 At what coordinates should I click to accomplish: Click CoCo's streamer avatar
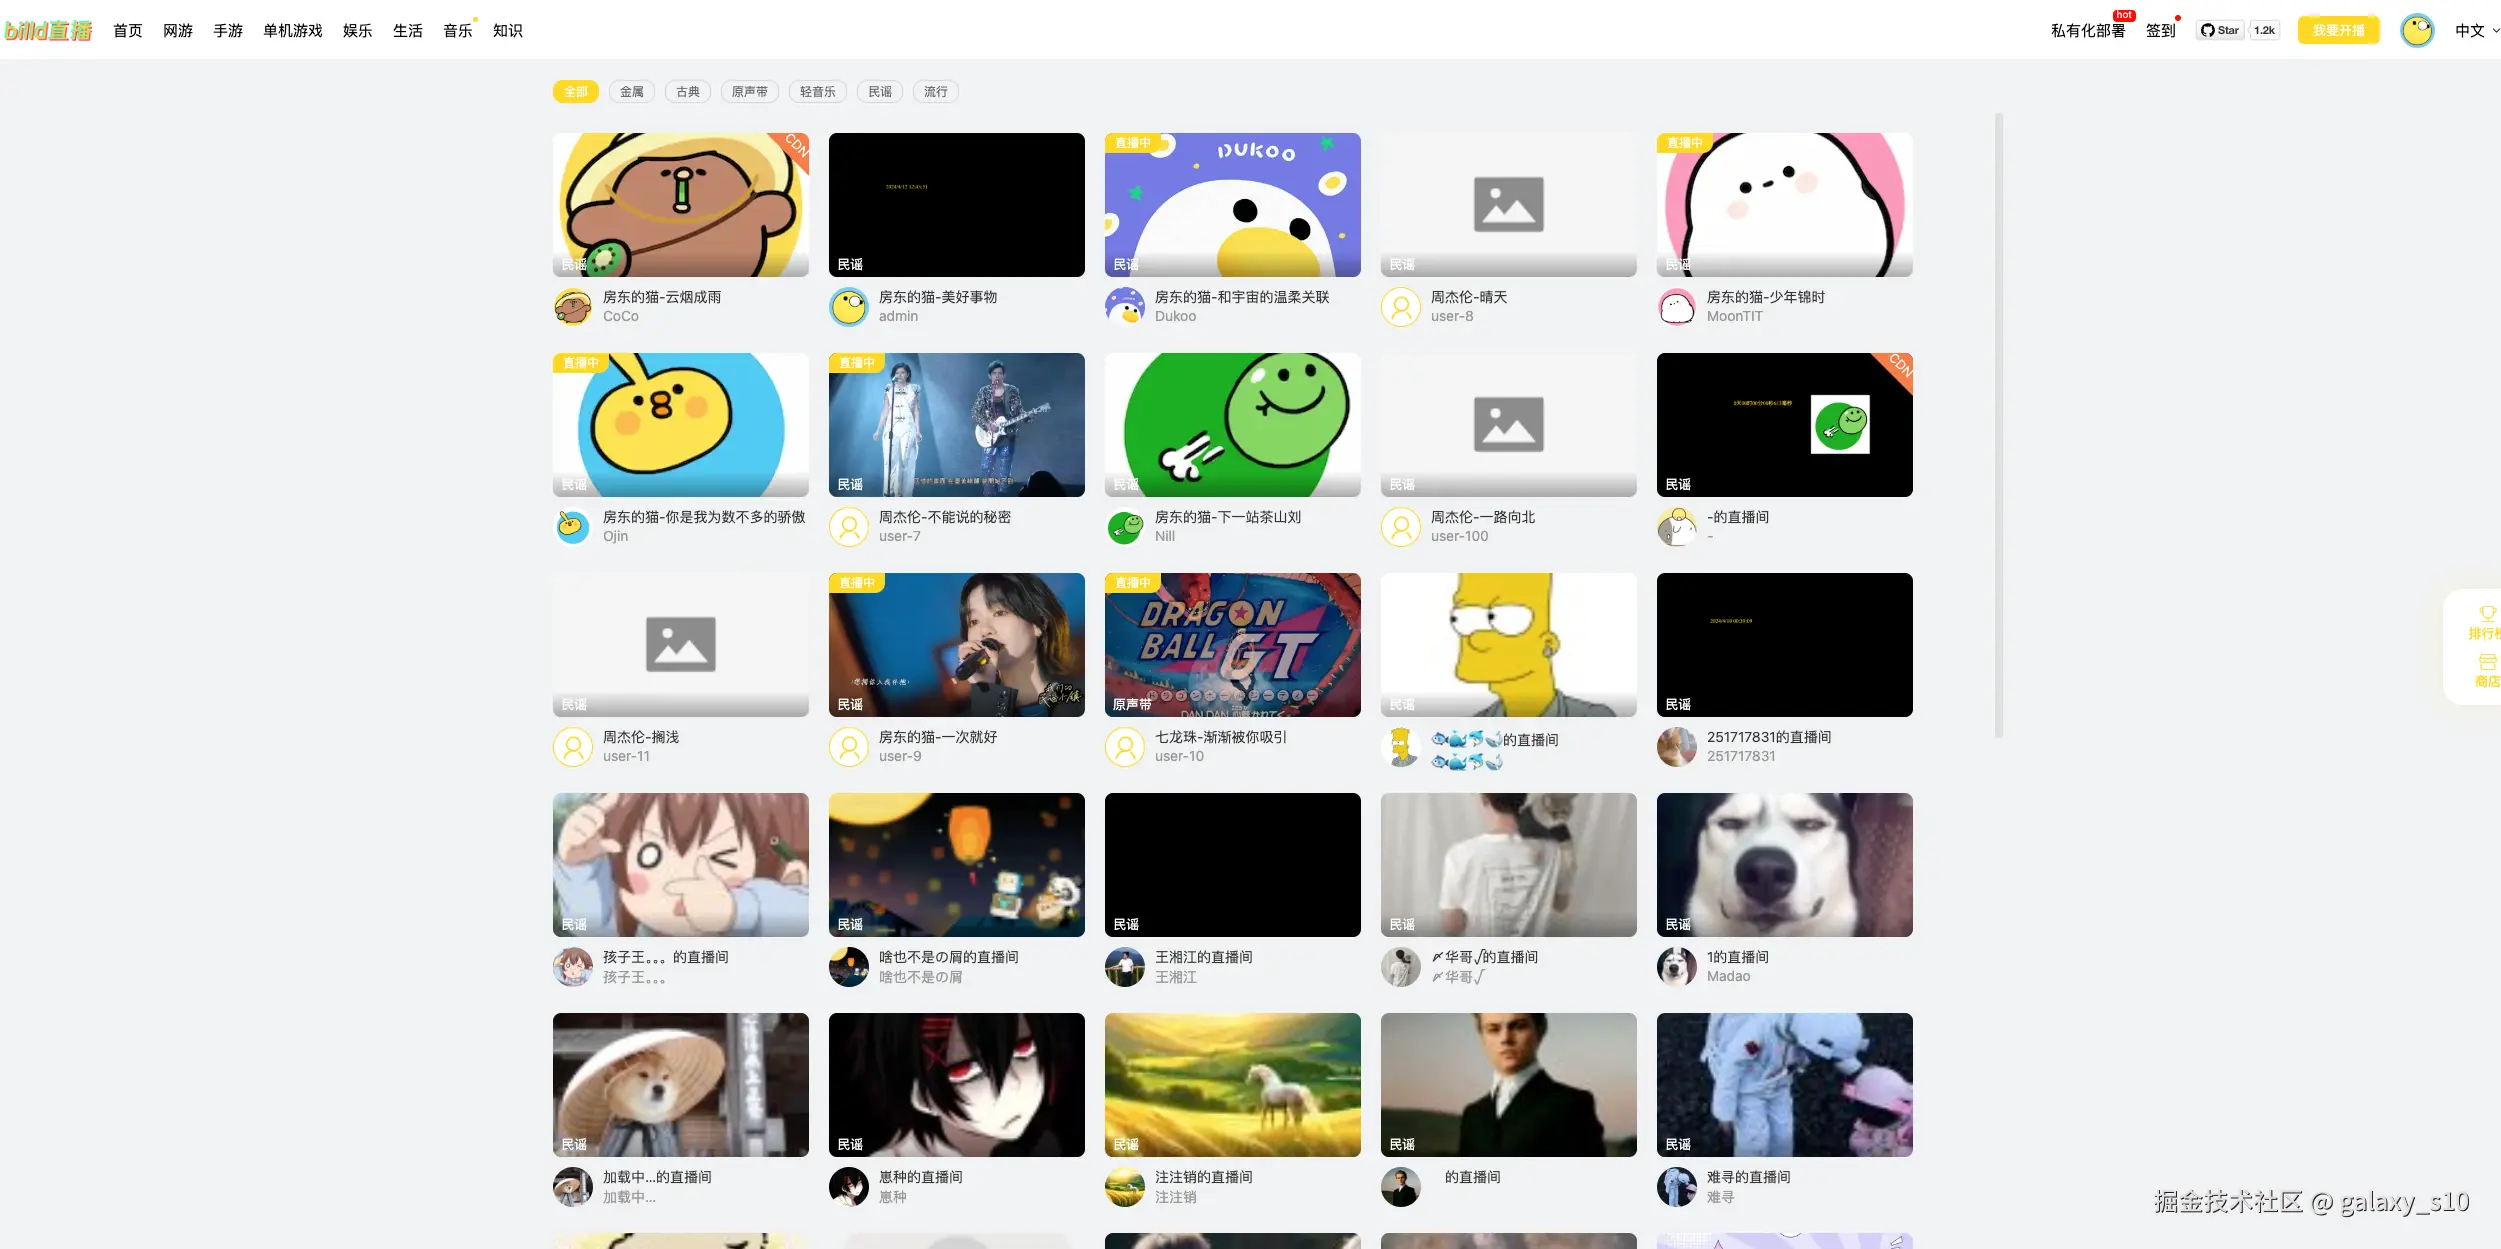click(x=573, y=306)
